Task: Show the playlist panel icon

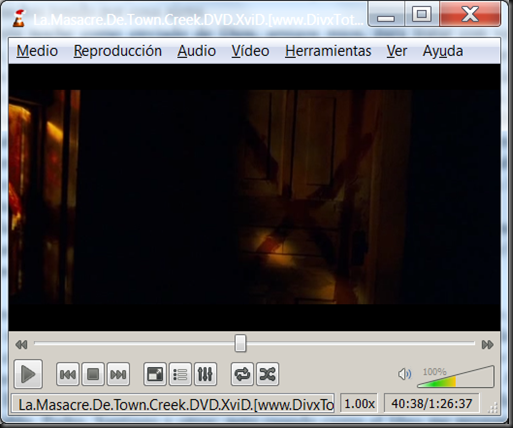Action: coord(180,374)
